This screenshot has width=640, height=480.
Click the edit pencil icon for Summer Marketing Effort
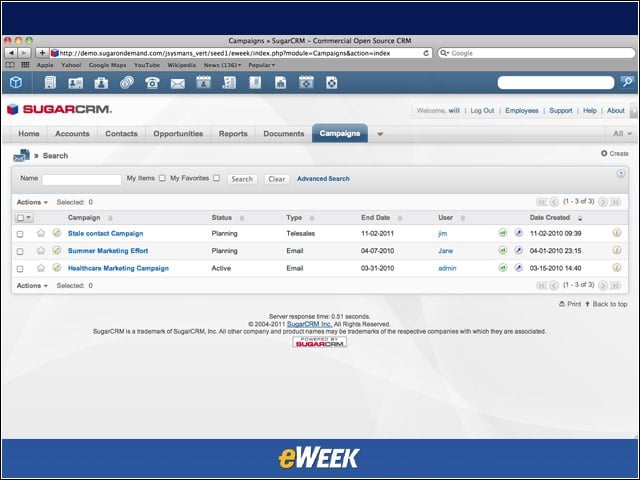click(57, 250)
